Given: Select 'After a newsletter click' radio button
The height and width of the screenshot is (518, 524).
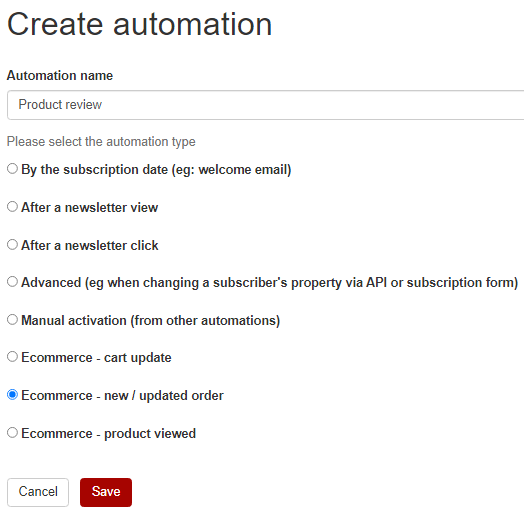Looking at the screenshot, I should pos(12,245).
